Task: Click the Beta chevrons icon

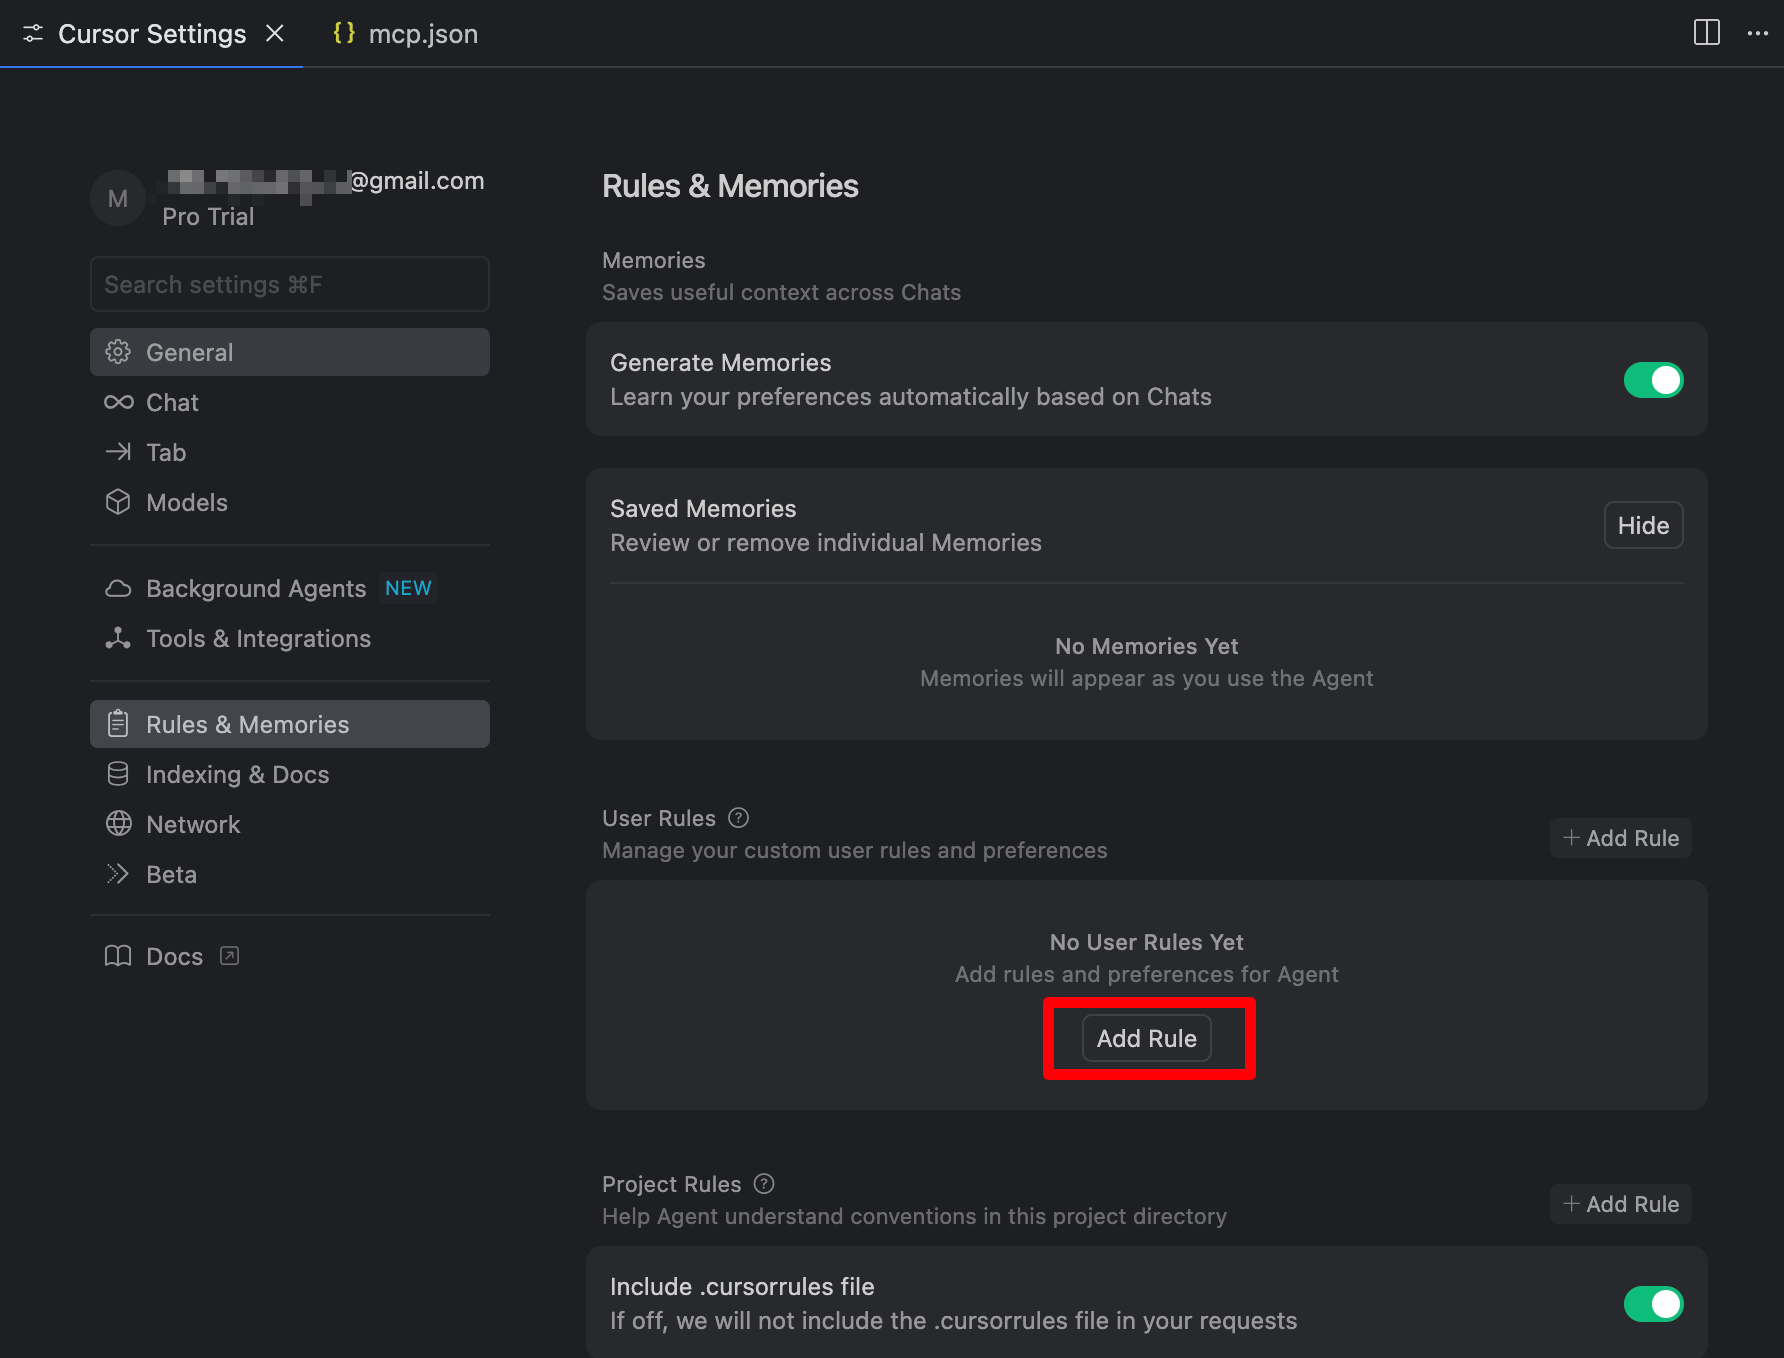Action: 118,874
